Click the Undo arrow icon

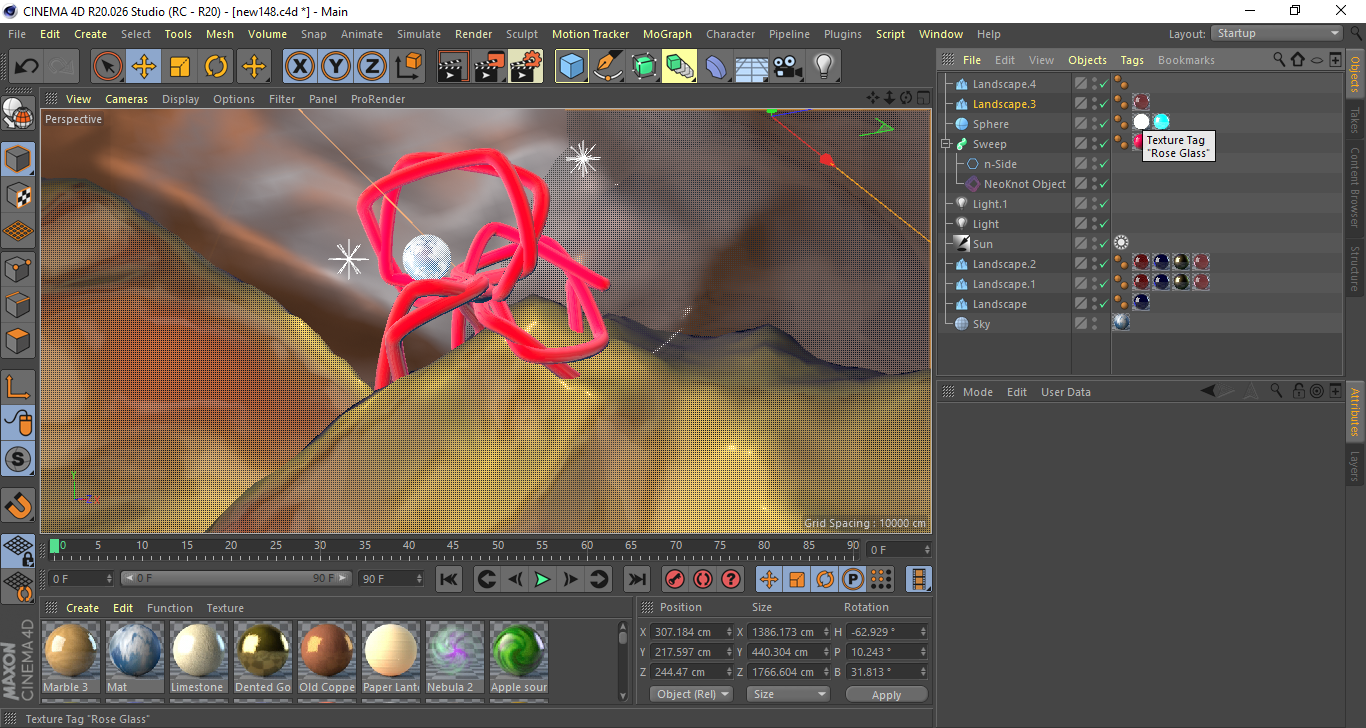click(x=26, y=67)
